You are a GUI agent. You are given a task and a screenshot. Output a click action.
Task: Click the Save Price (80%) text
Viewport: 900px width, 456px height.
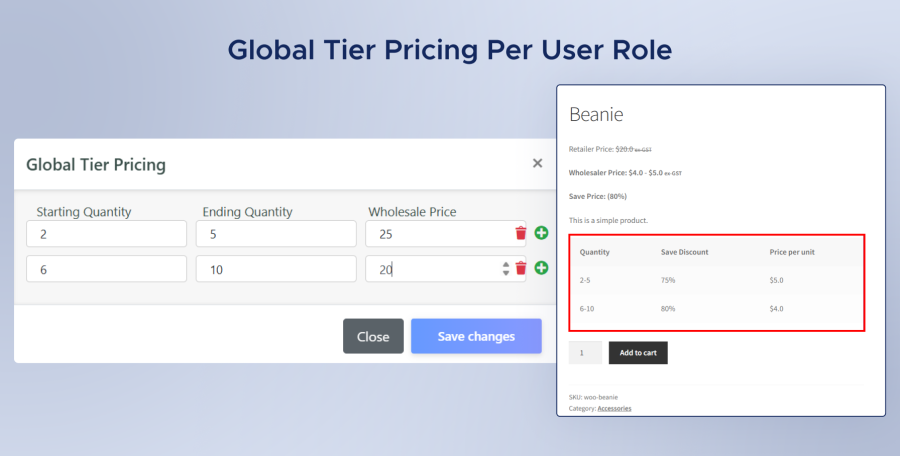point(598,196)
